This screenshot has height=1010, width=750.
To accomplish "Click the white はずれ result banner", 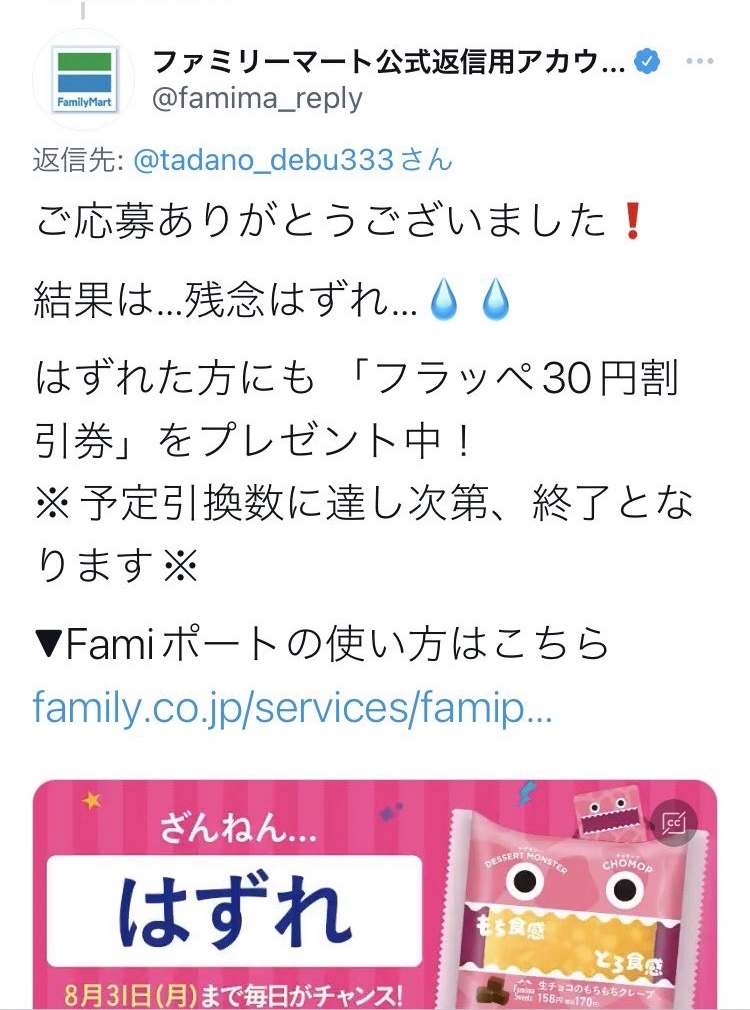I will click(x=235, y=911).
